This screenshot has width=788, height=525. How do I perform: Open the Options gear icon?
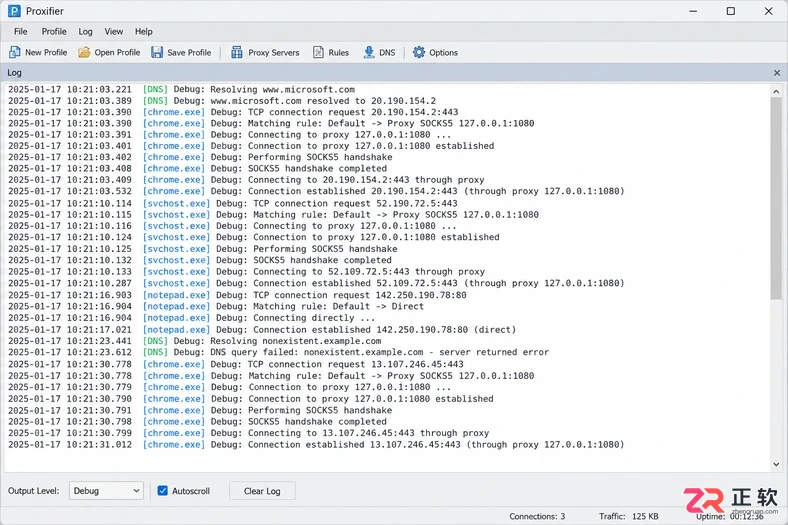click(419, 52)
